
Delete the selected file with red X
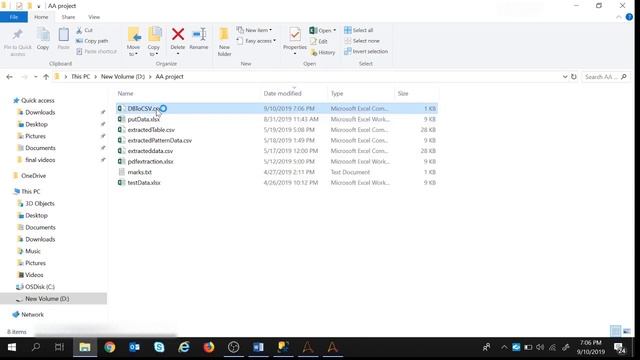click(x=178, y=41)
